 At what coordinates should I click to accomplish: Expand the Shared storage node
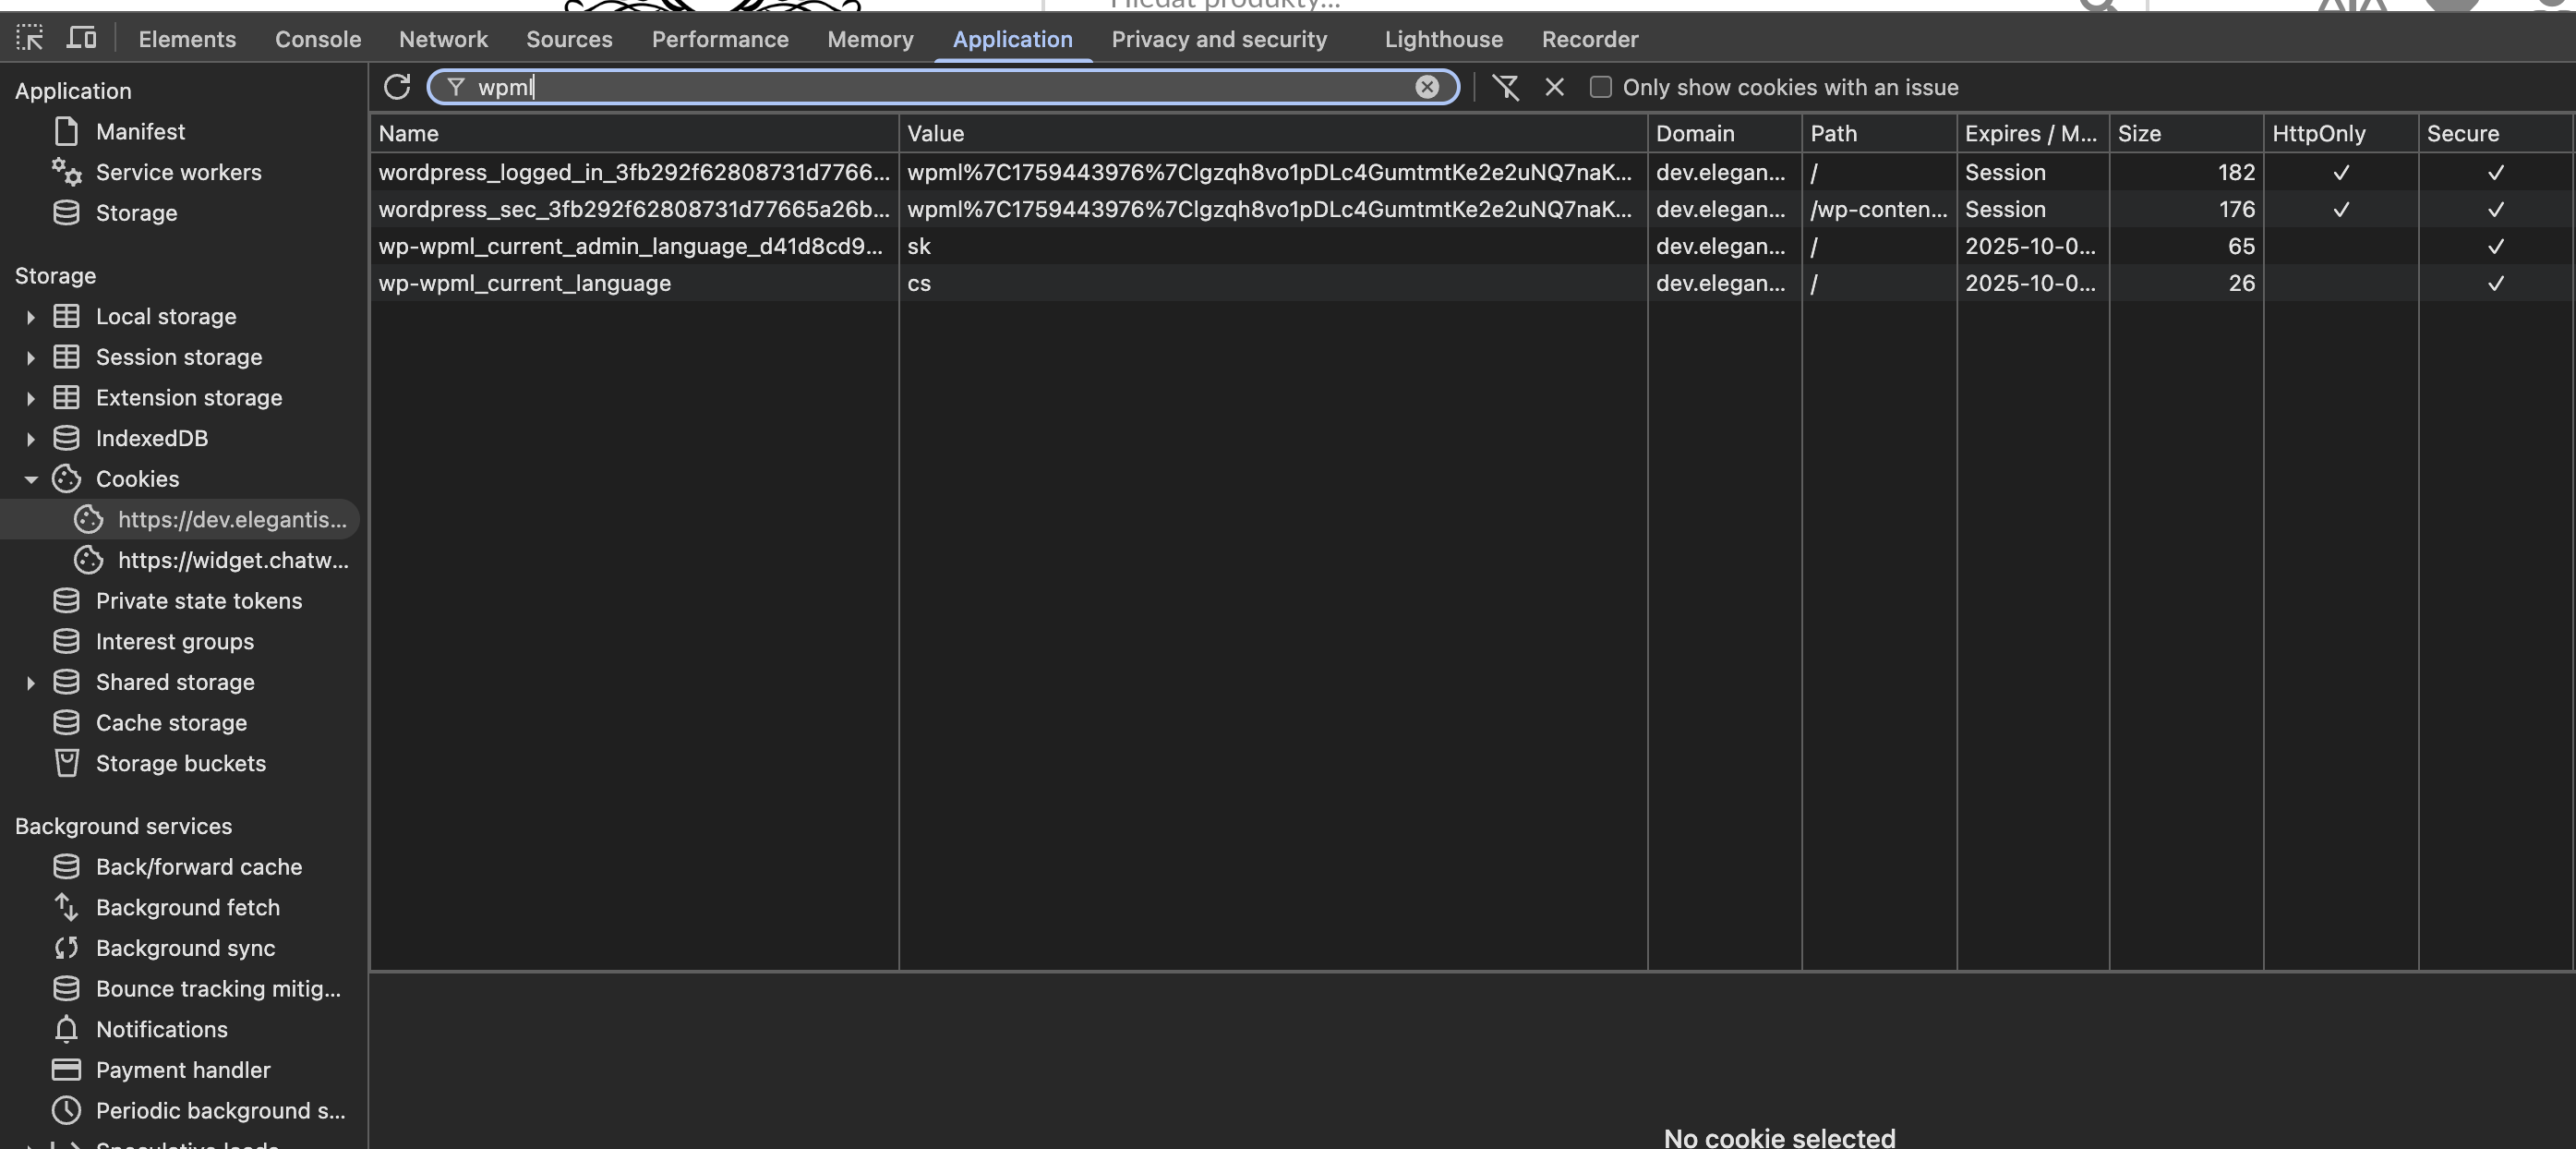coord(30,683)
